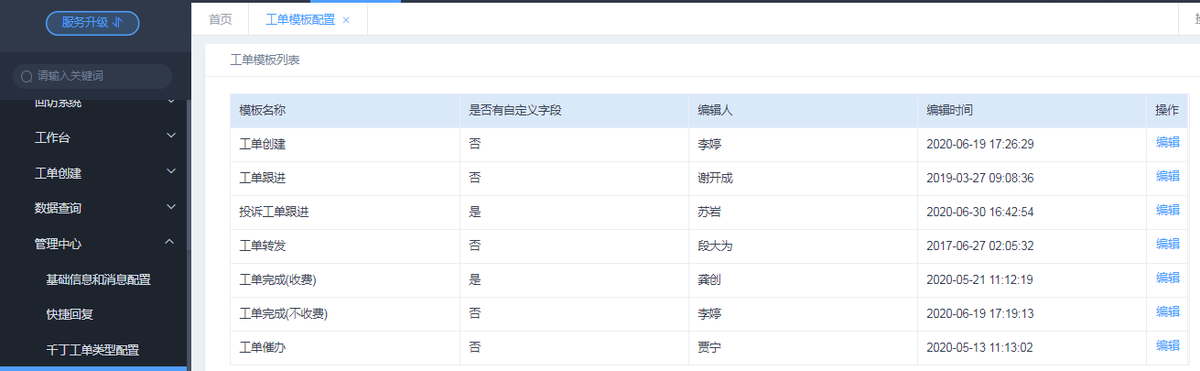Click the 工单模板列表 heading
Viewport: 1200px width, 371px height.
(x=265, y=60)
